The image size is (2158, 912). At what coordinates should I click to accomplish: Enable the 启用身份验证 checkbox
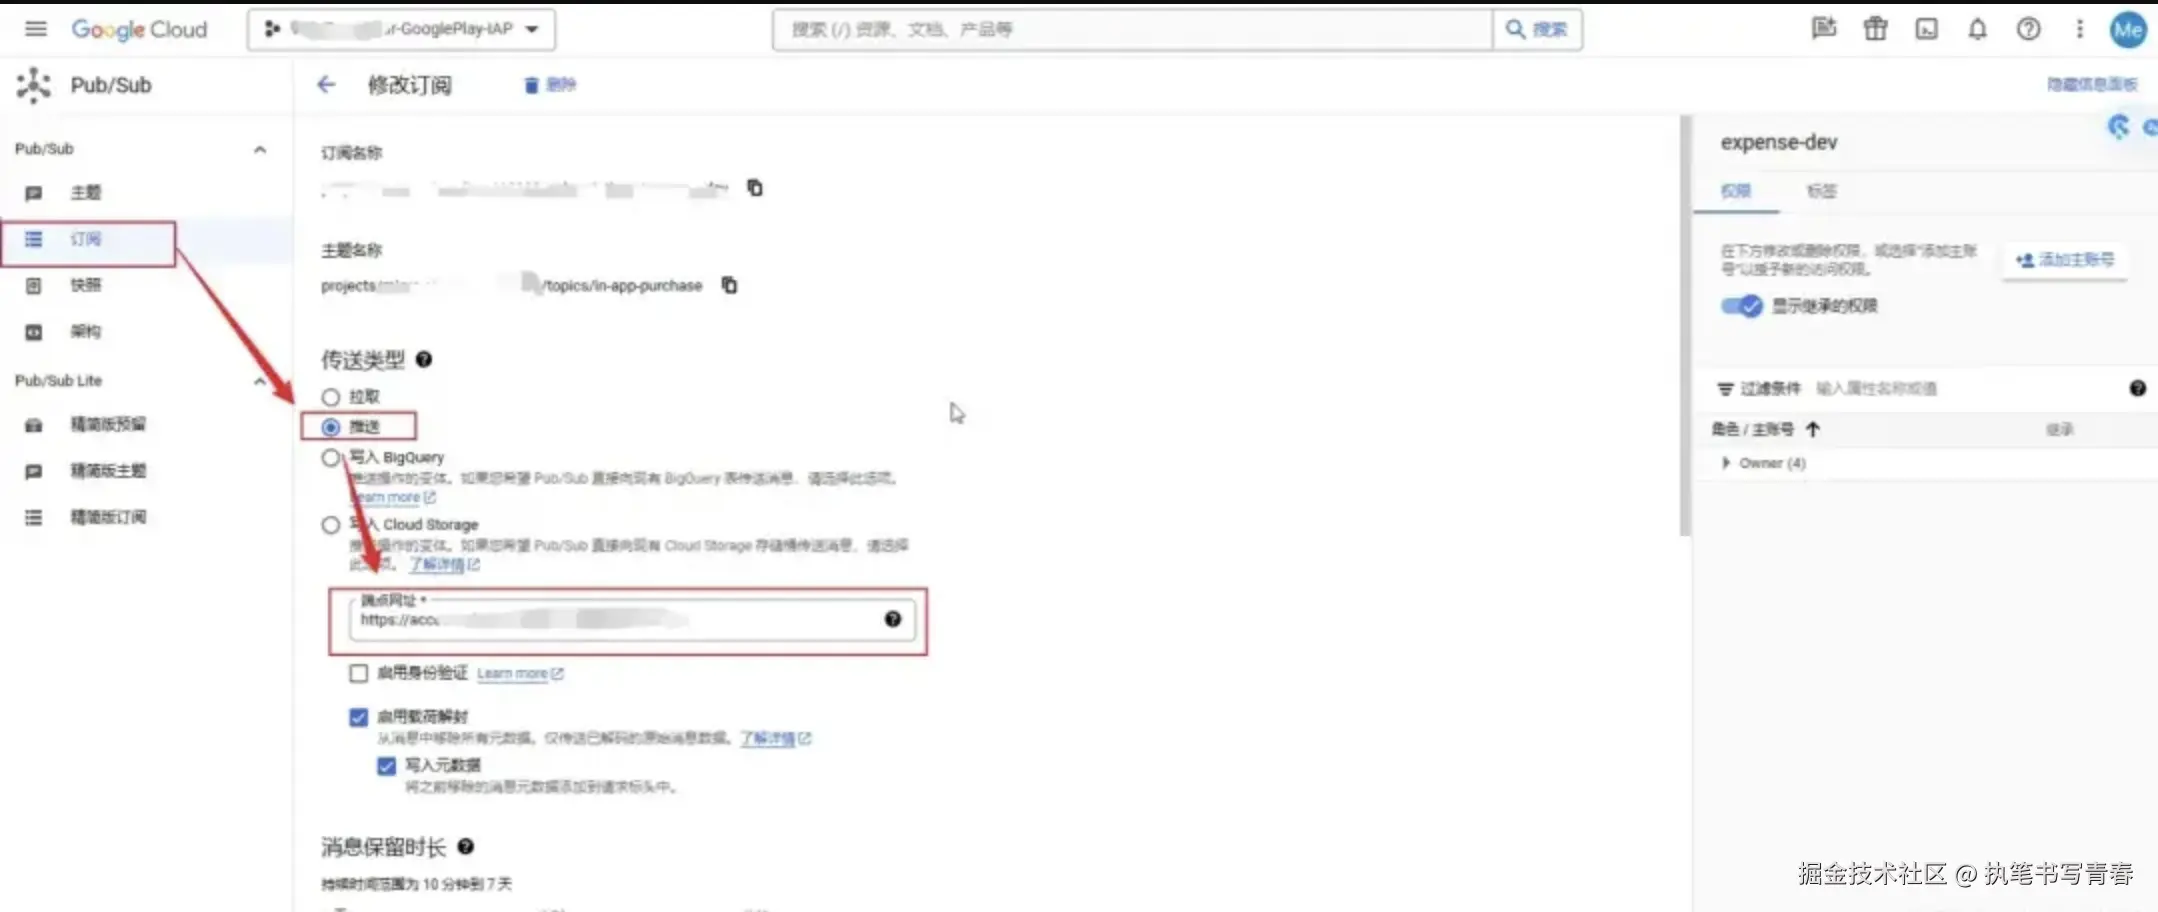(359, 673)
